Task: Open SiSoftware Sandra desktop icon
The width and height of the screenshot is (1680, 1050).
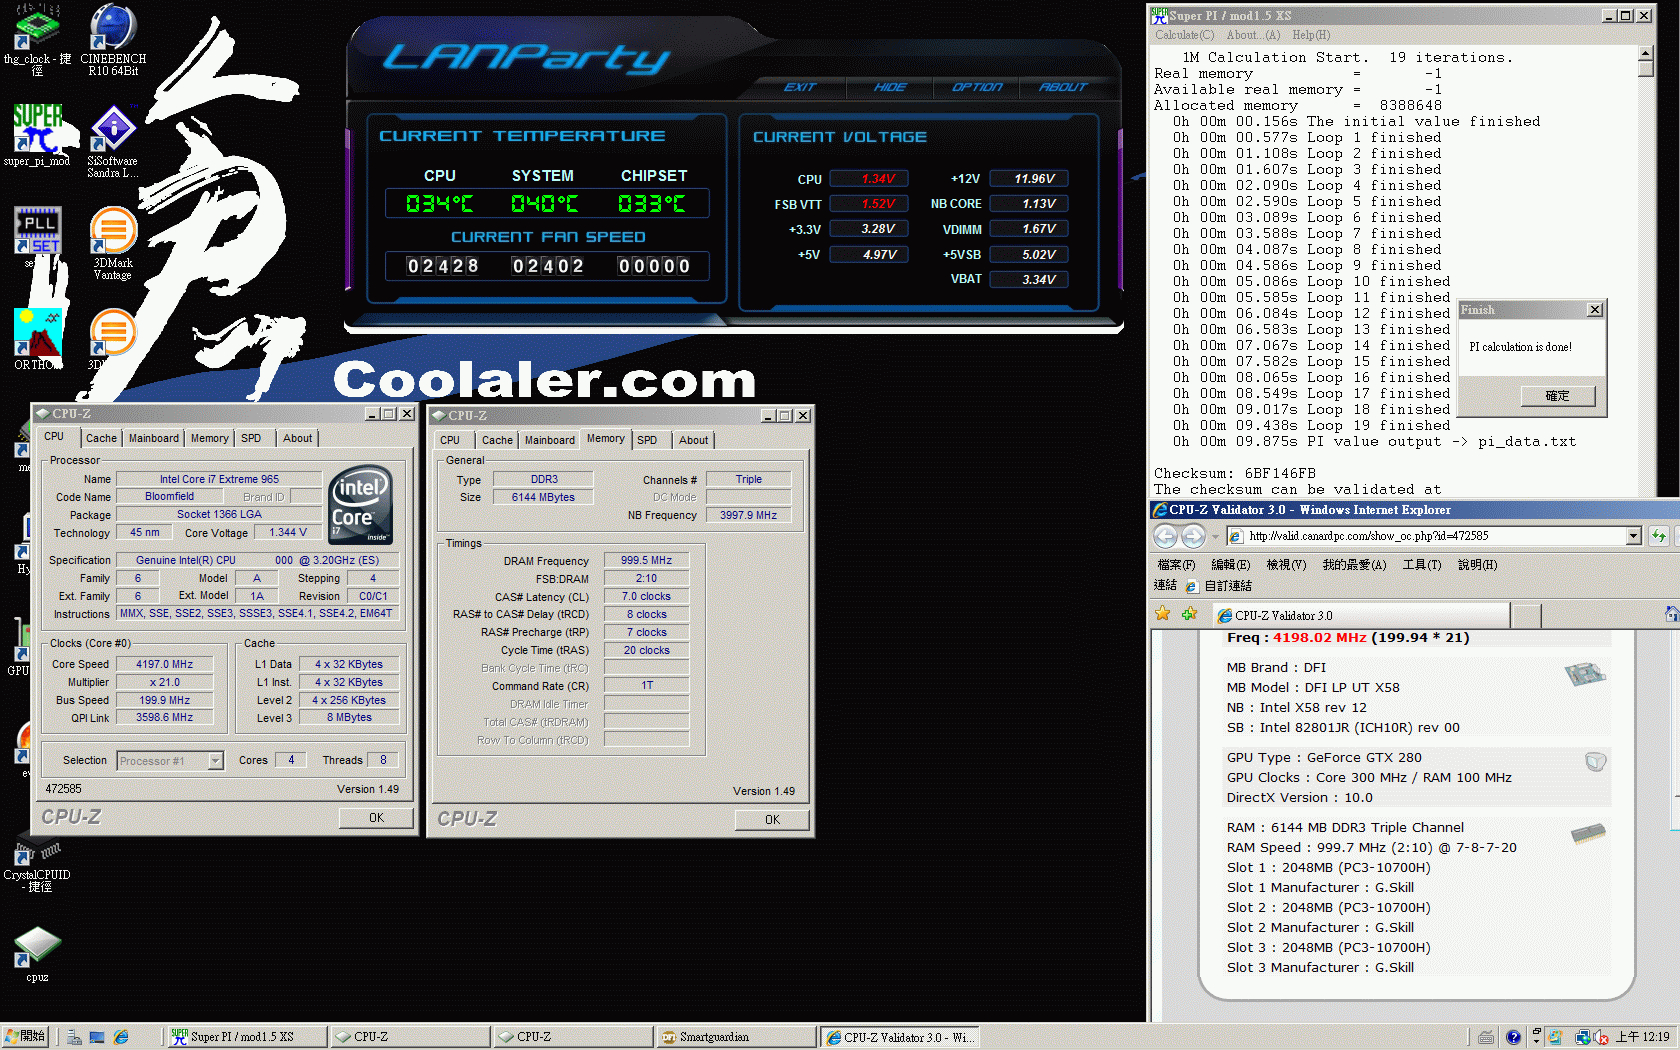Action: pos(113,142)
